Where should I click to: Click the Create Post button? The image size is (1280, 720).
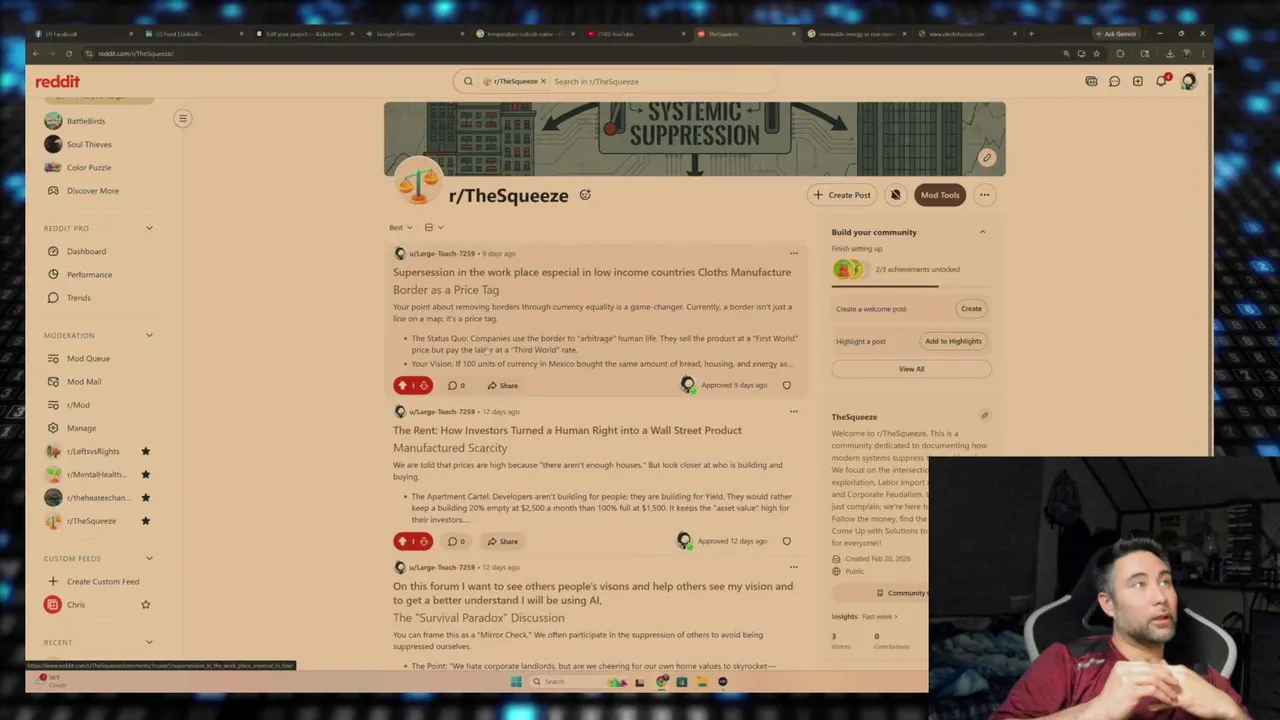tap(842, 195)
